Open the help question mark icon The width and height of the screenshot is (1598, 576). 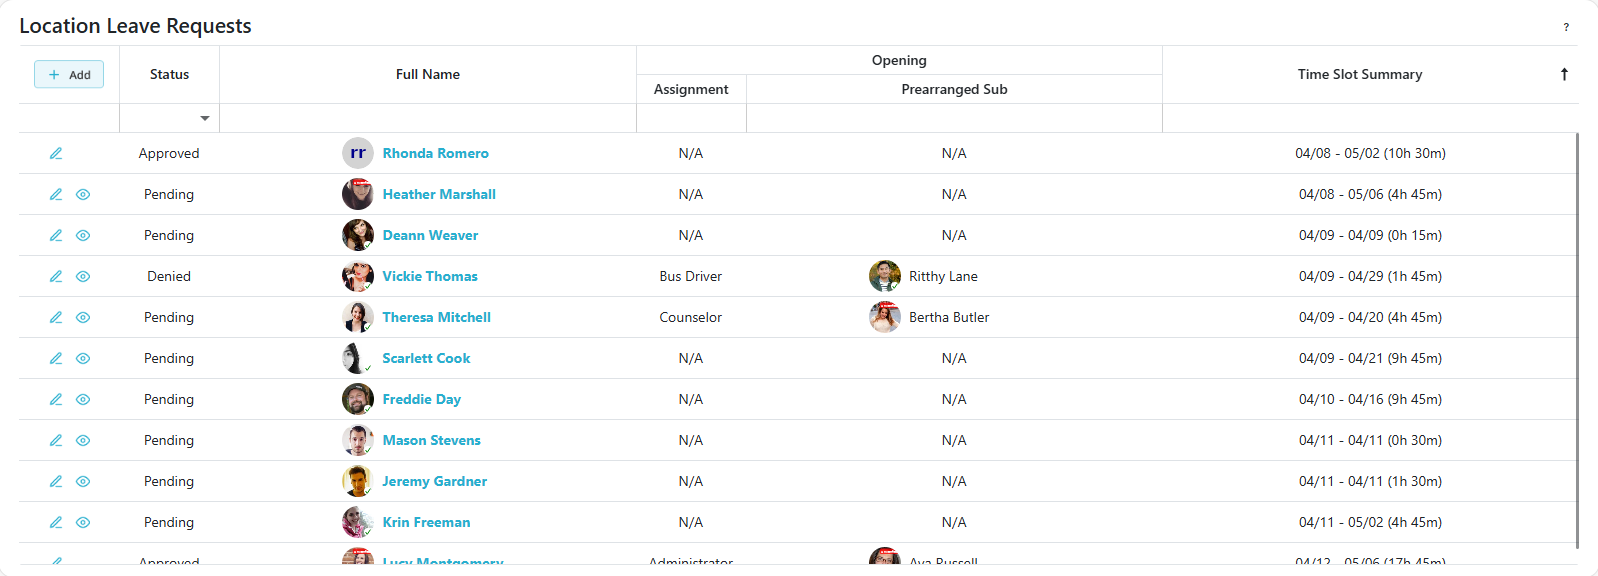pos(1565,27)
